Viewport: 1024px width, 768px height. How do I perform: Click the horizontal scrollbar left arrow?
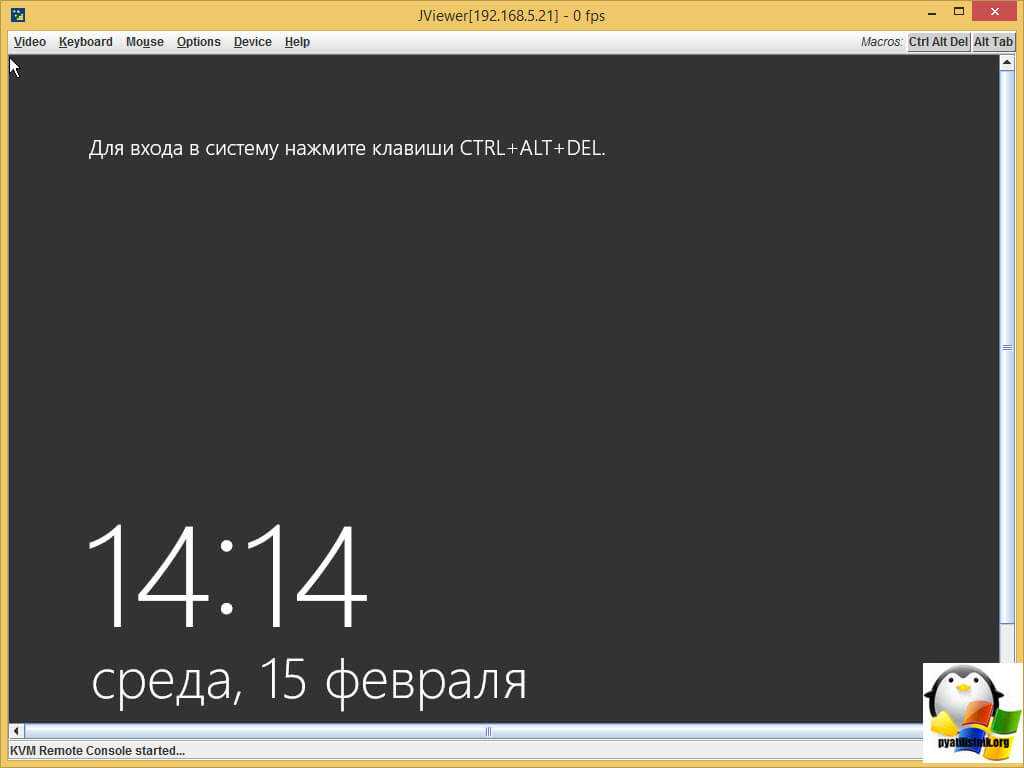[x=17, y=731]
